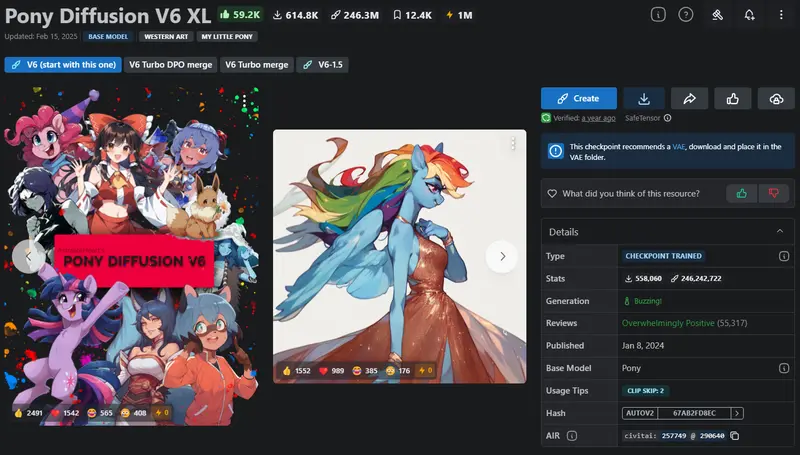Click the WESTERN ART tag
This screenshot has width=800, height=455.
click(166, 37)
